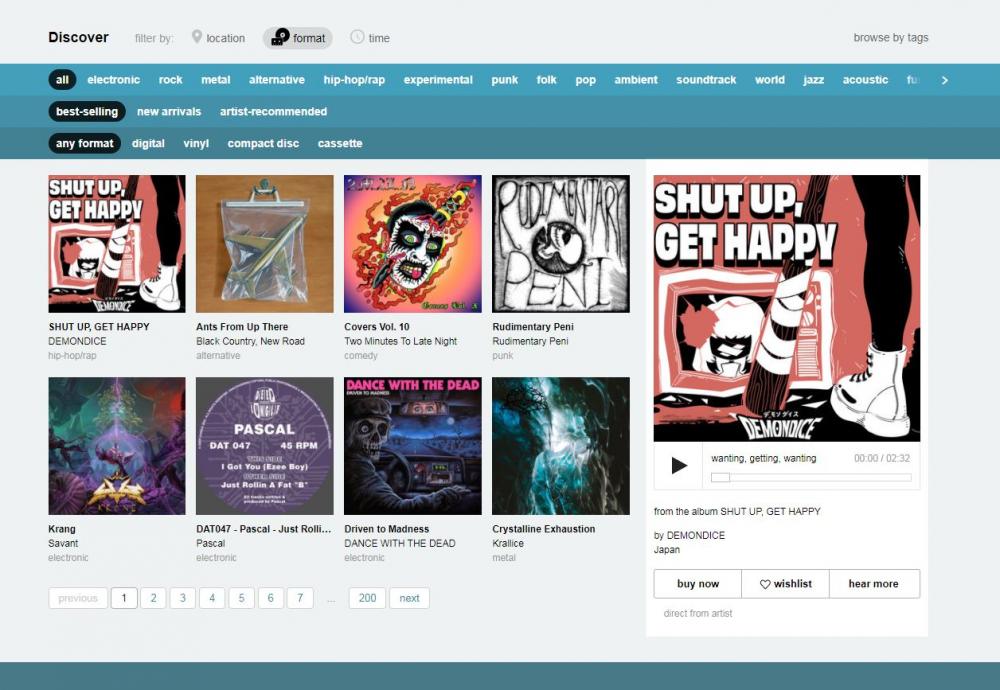The image size is (1000, 690).
Task: Click the time filter clock icon
Action: 357,37
